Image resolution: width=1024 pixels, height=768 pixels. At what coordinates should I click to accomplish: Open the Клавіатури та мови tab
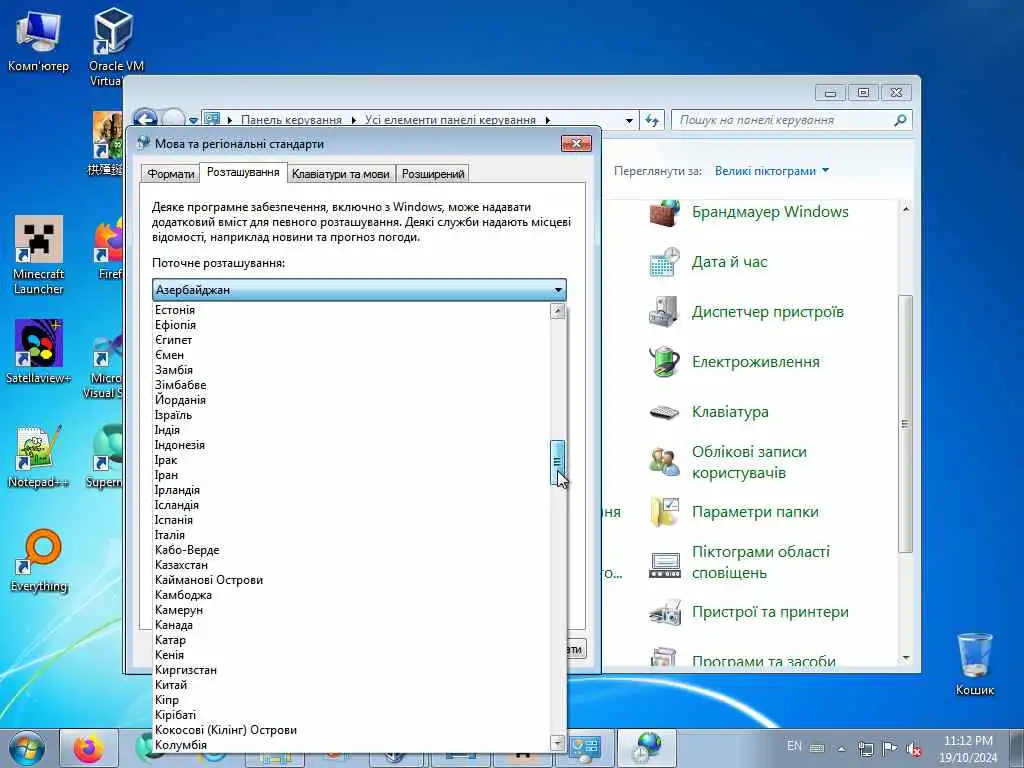click(340, 174)
